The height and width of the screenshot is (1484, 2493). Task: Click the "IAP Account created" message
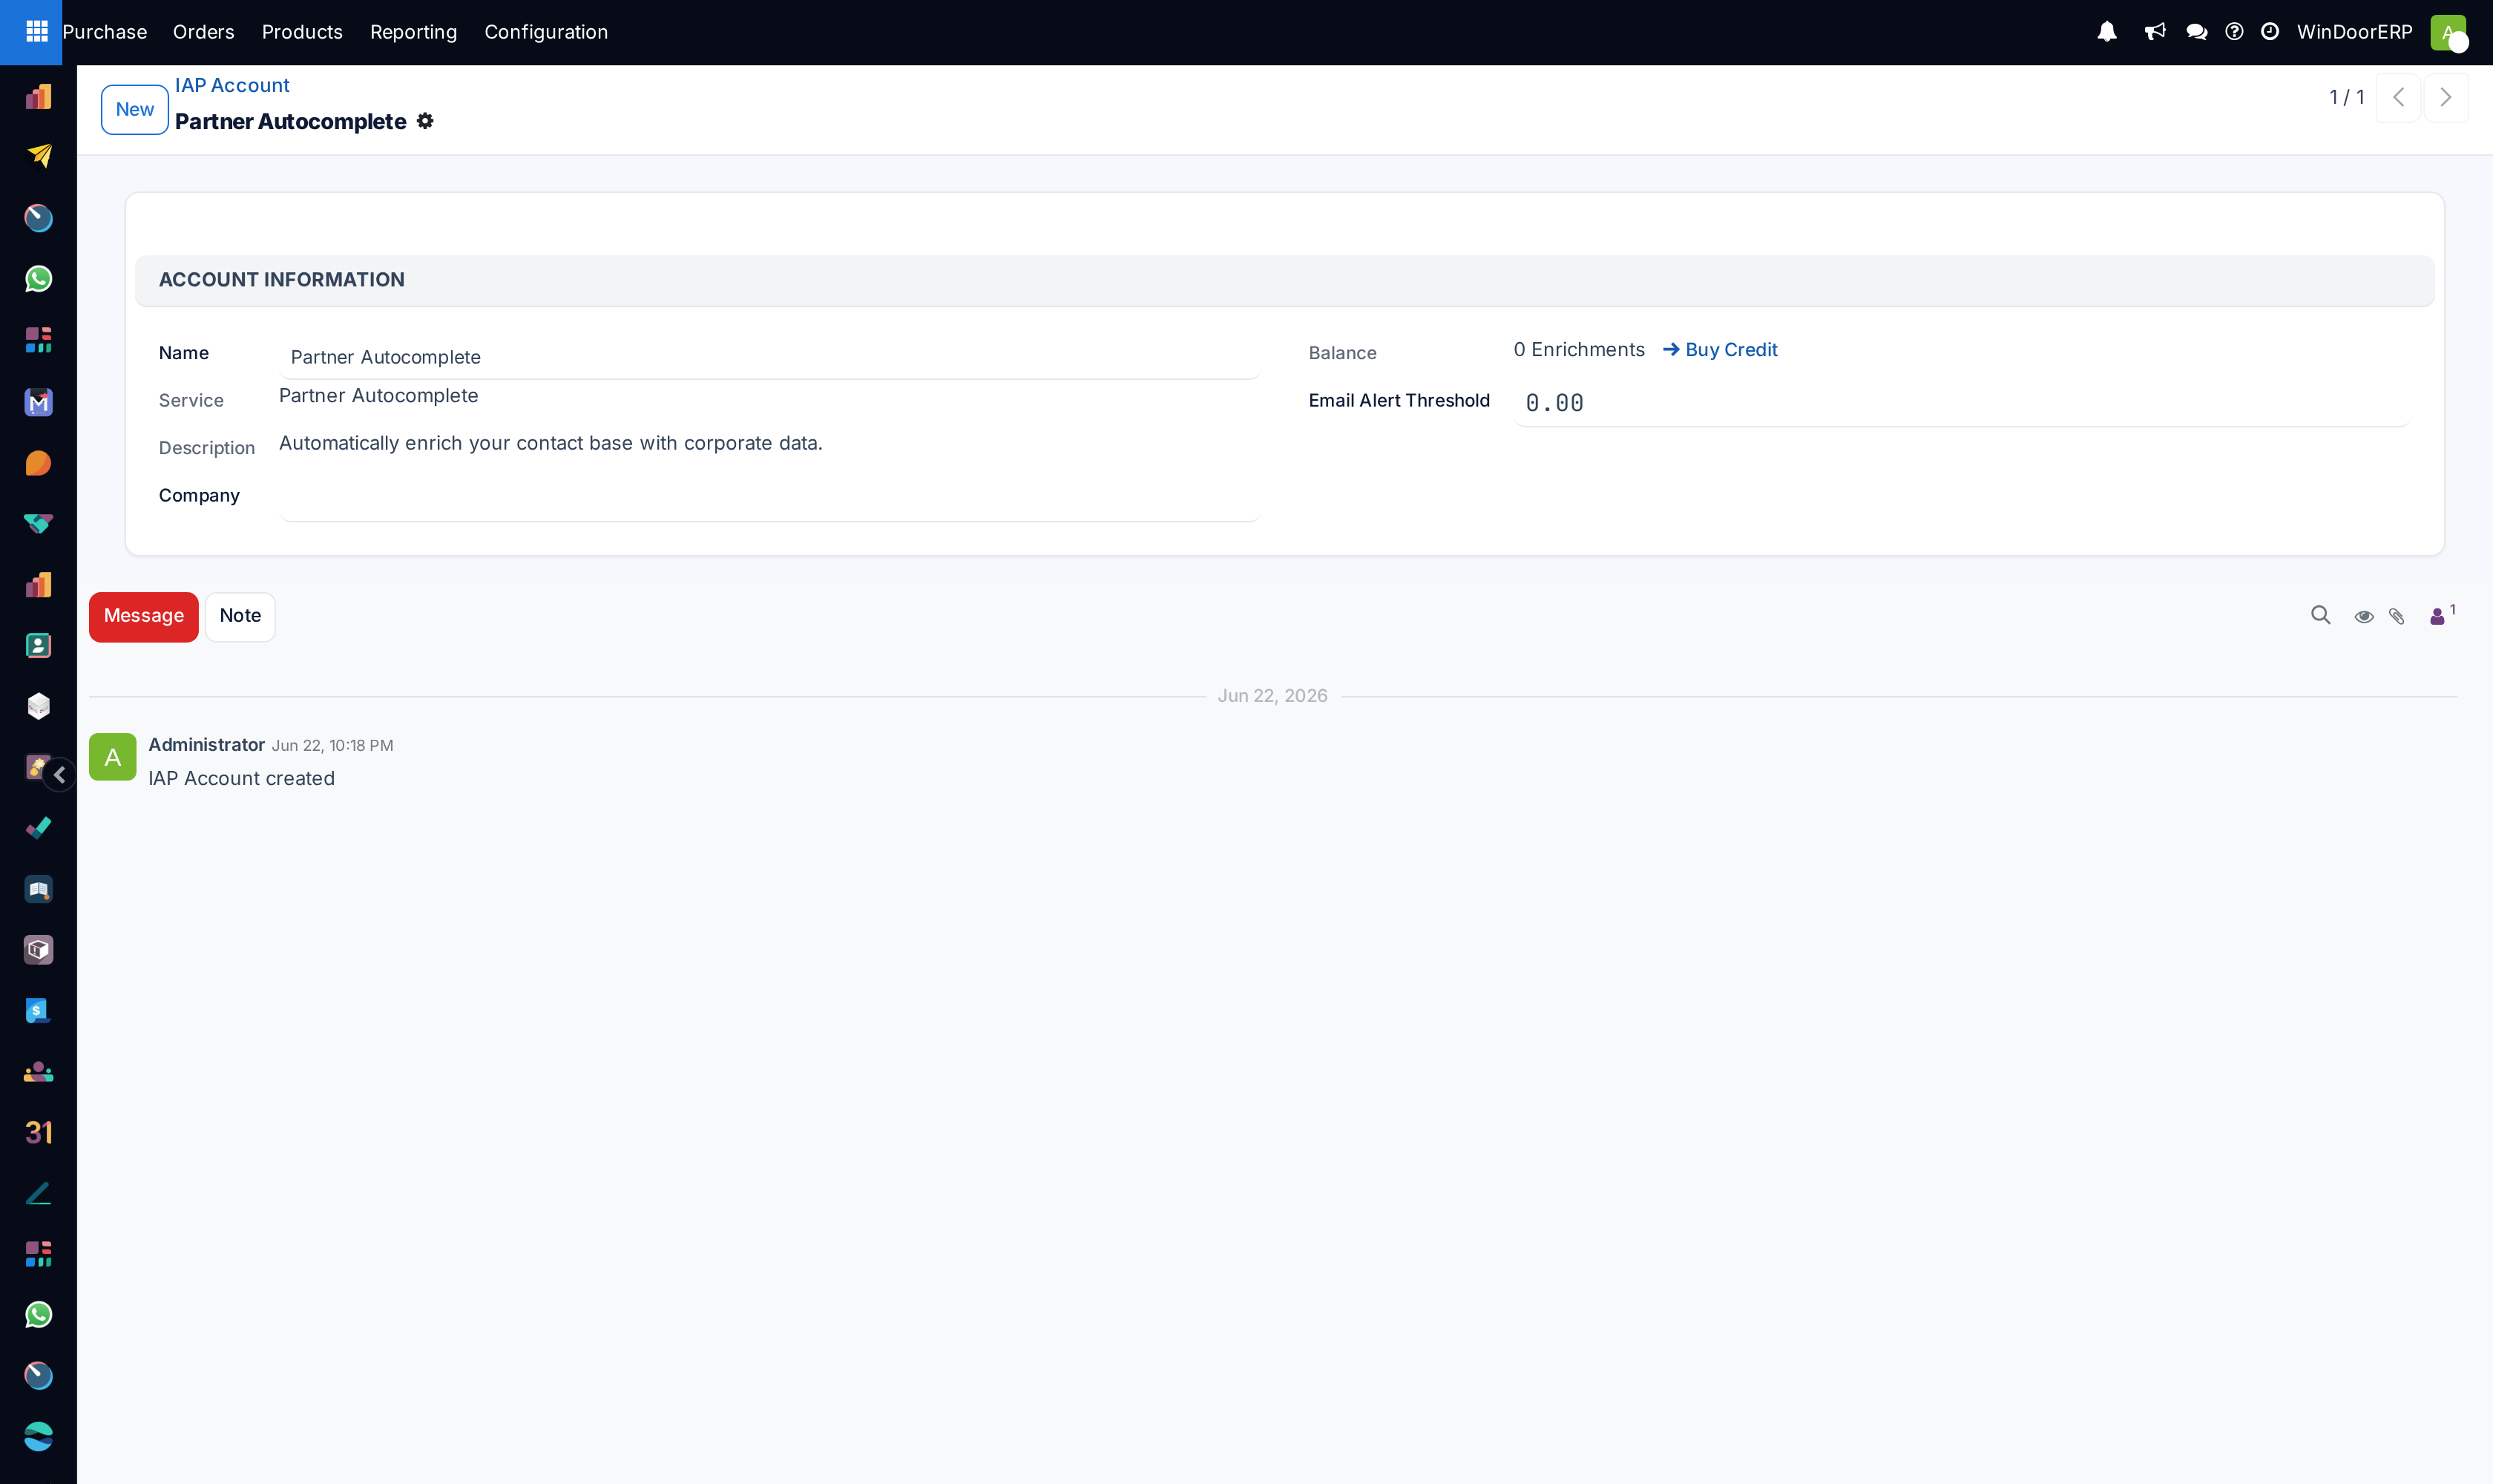click(x=241, y=779)
